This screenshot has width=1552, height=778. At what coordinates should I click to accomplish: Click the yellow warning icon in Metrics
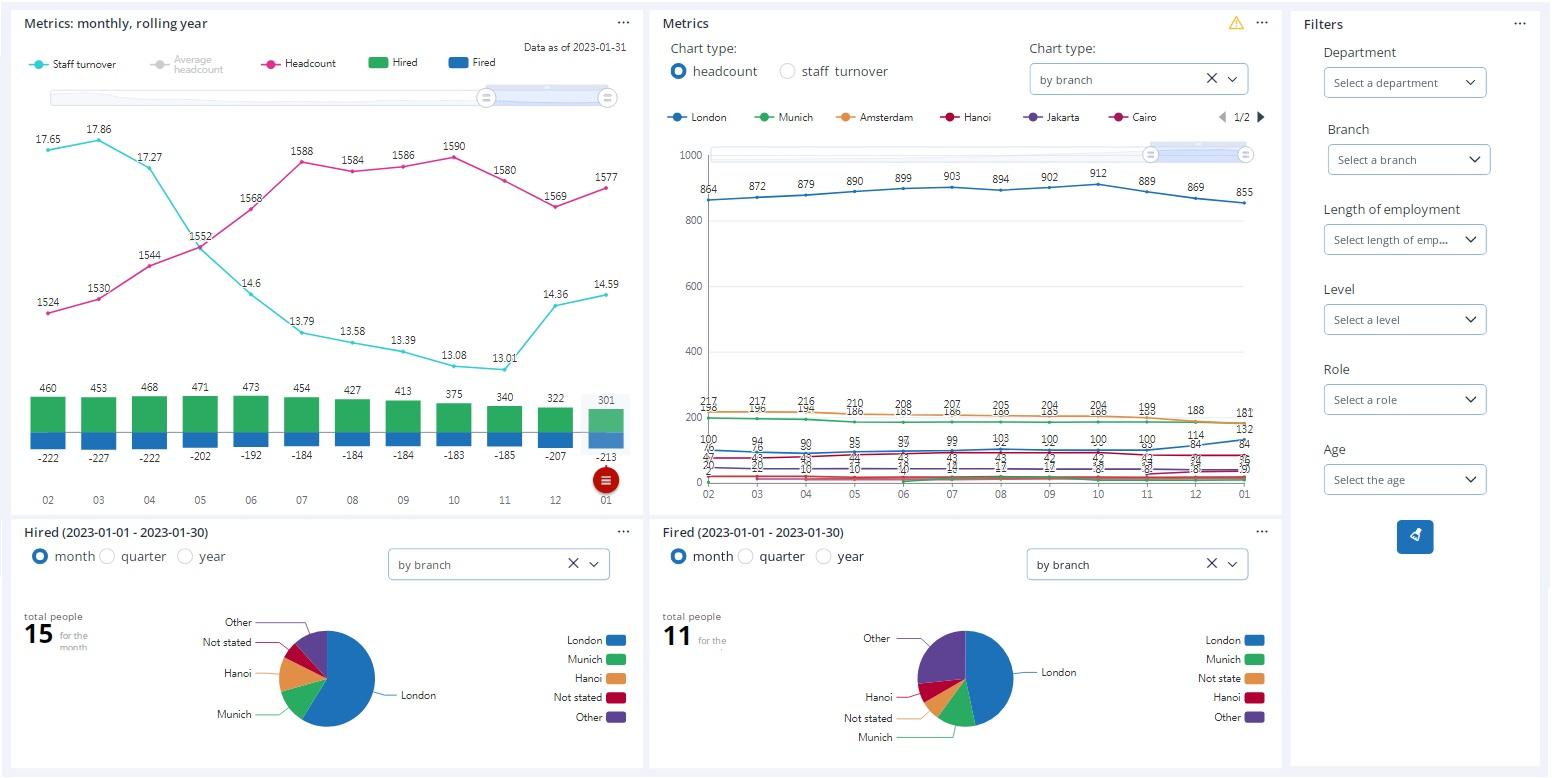[1236, 23]
